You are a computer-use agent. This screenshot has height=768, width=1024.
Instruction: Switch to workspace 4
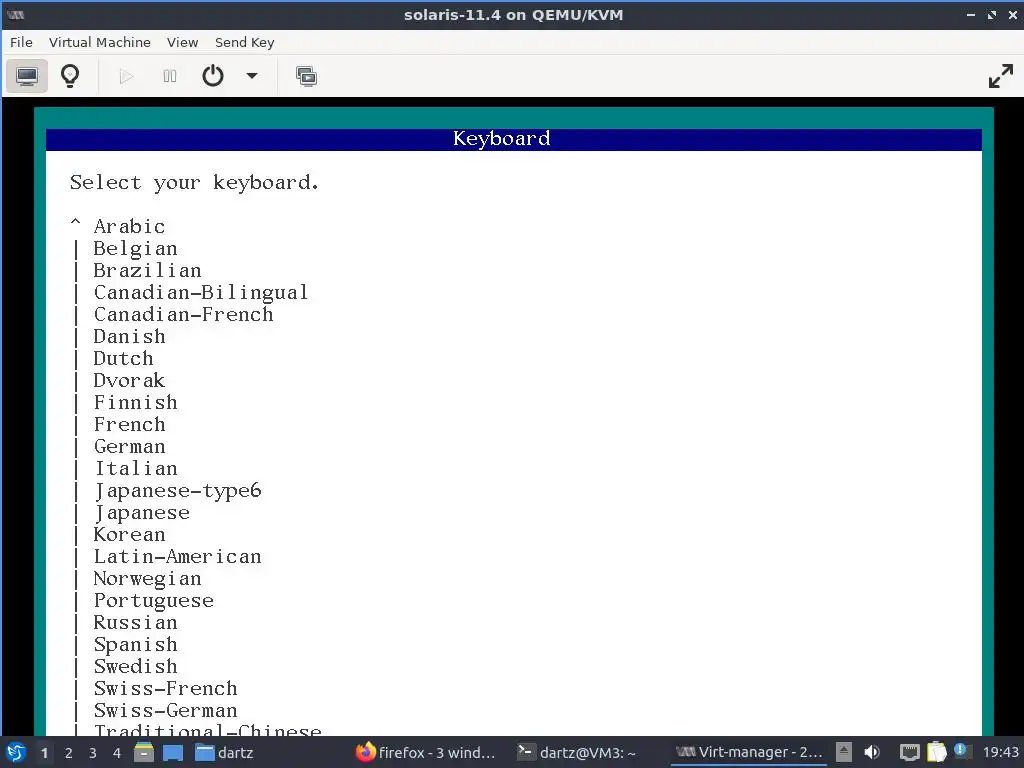pos(117,753)
